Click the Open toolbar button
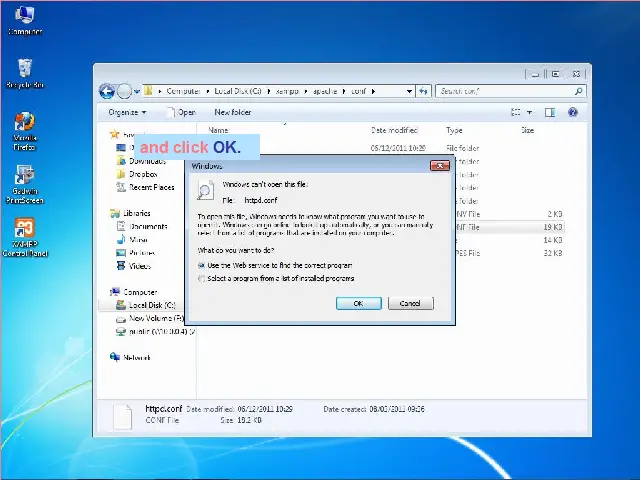 pyautogui.click(x=182, y=112)
